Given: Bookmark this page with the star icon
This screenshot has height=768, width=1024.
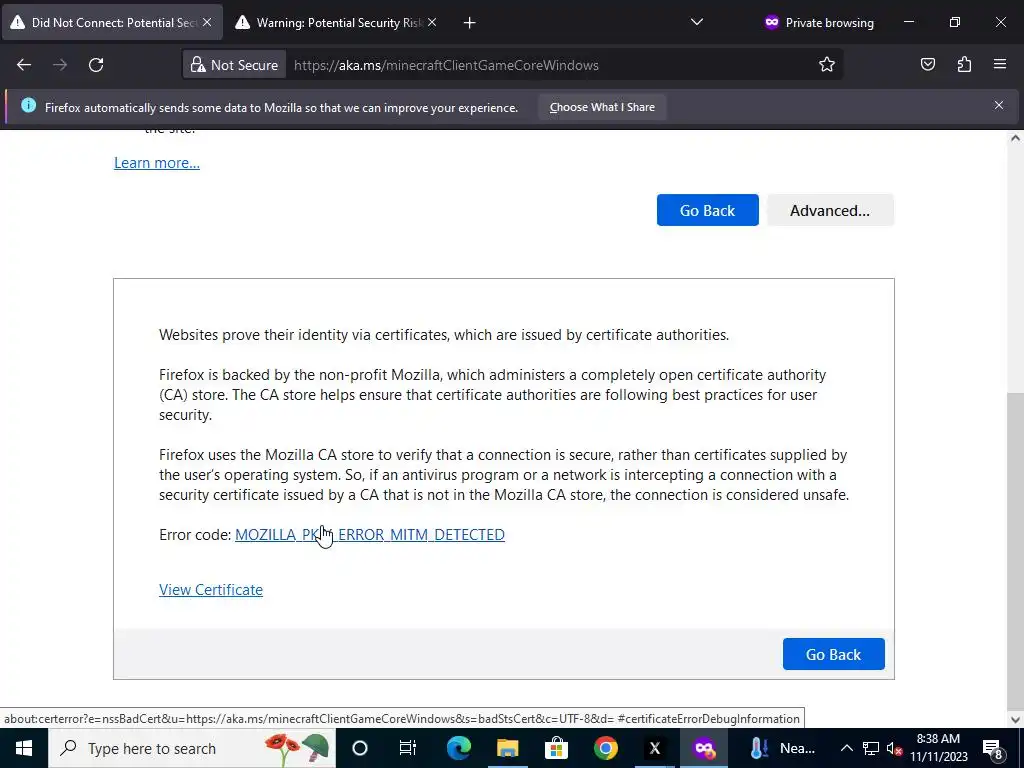Looking at the screenshot, I should (x=827, y=65).
